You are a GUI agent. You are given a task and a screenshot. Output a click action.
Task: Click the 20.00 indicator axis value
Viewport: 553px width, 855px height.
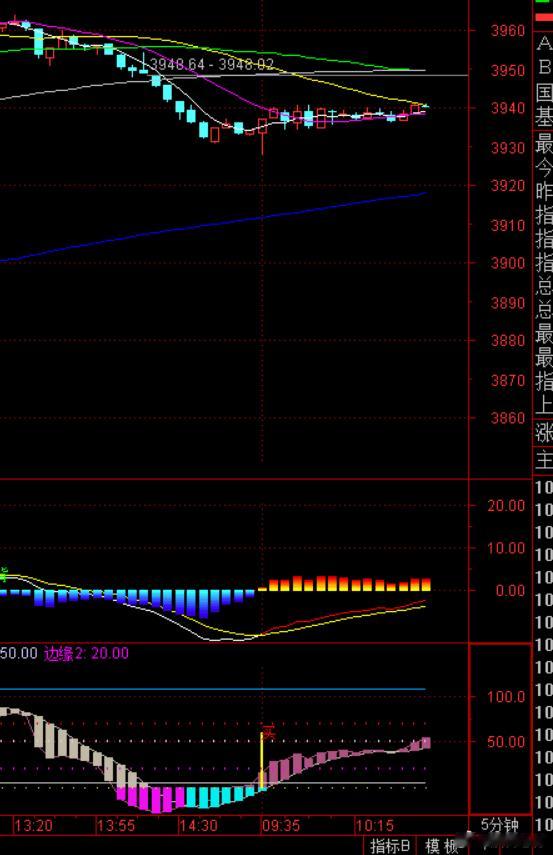506,505
